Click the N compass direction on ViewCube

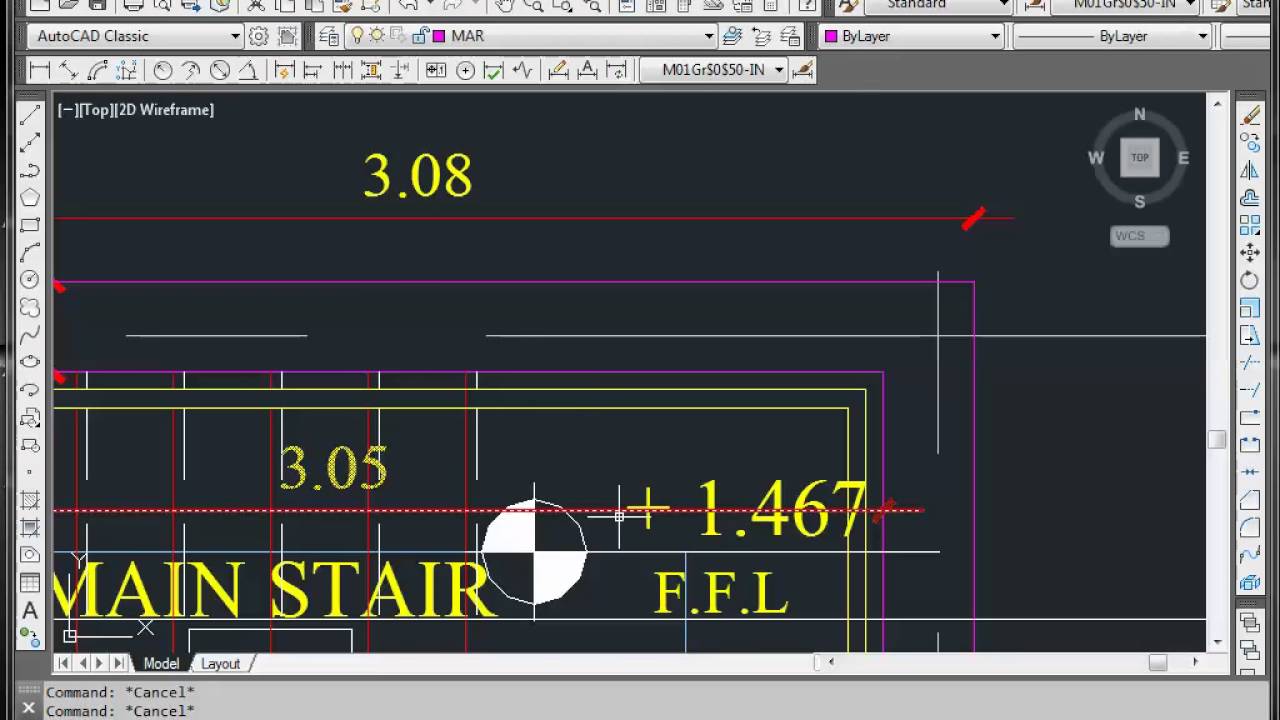1139,114
